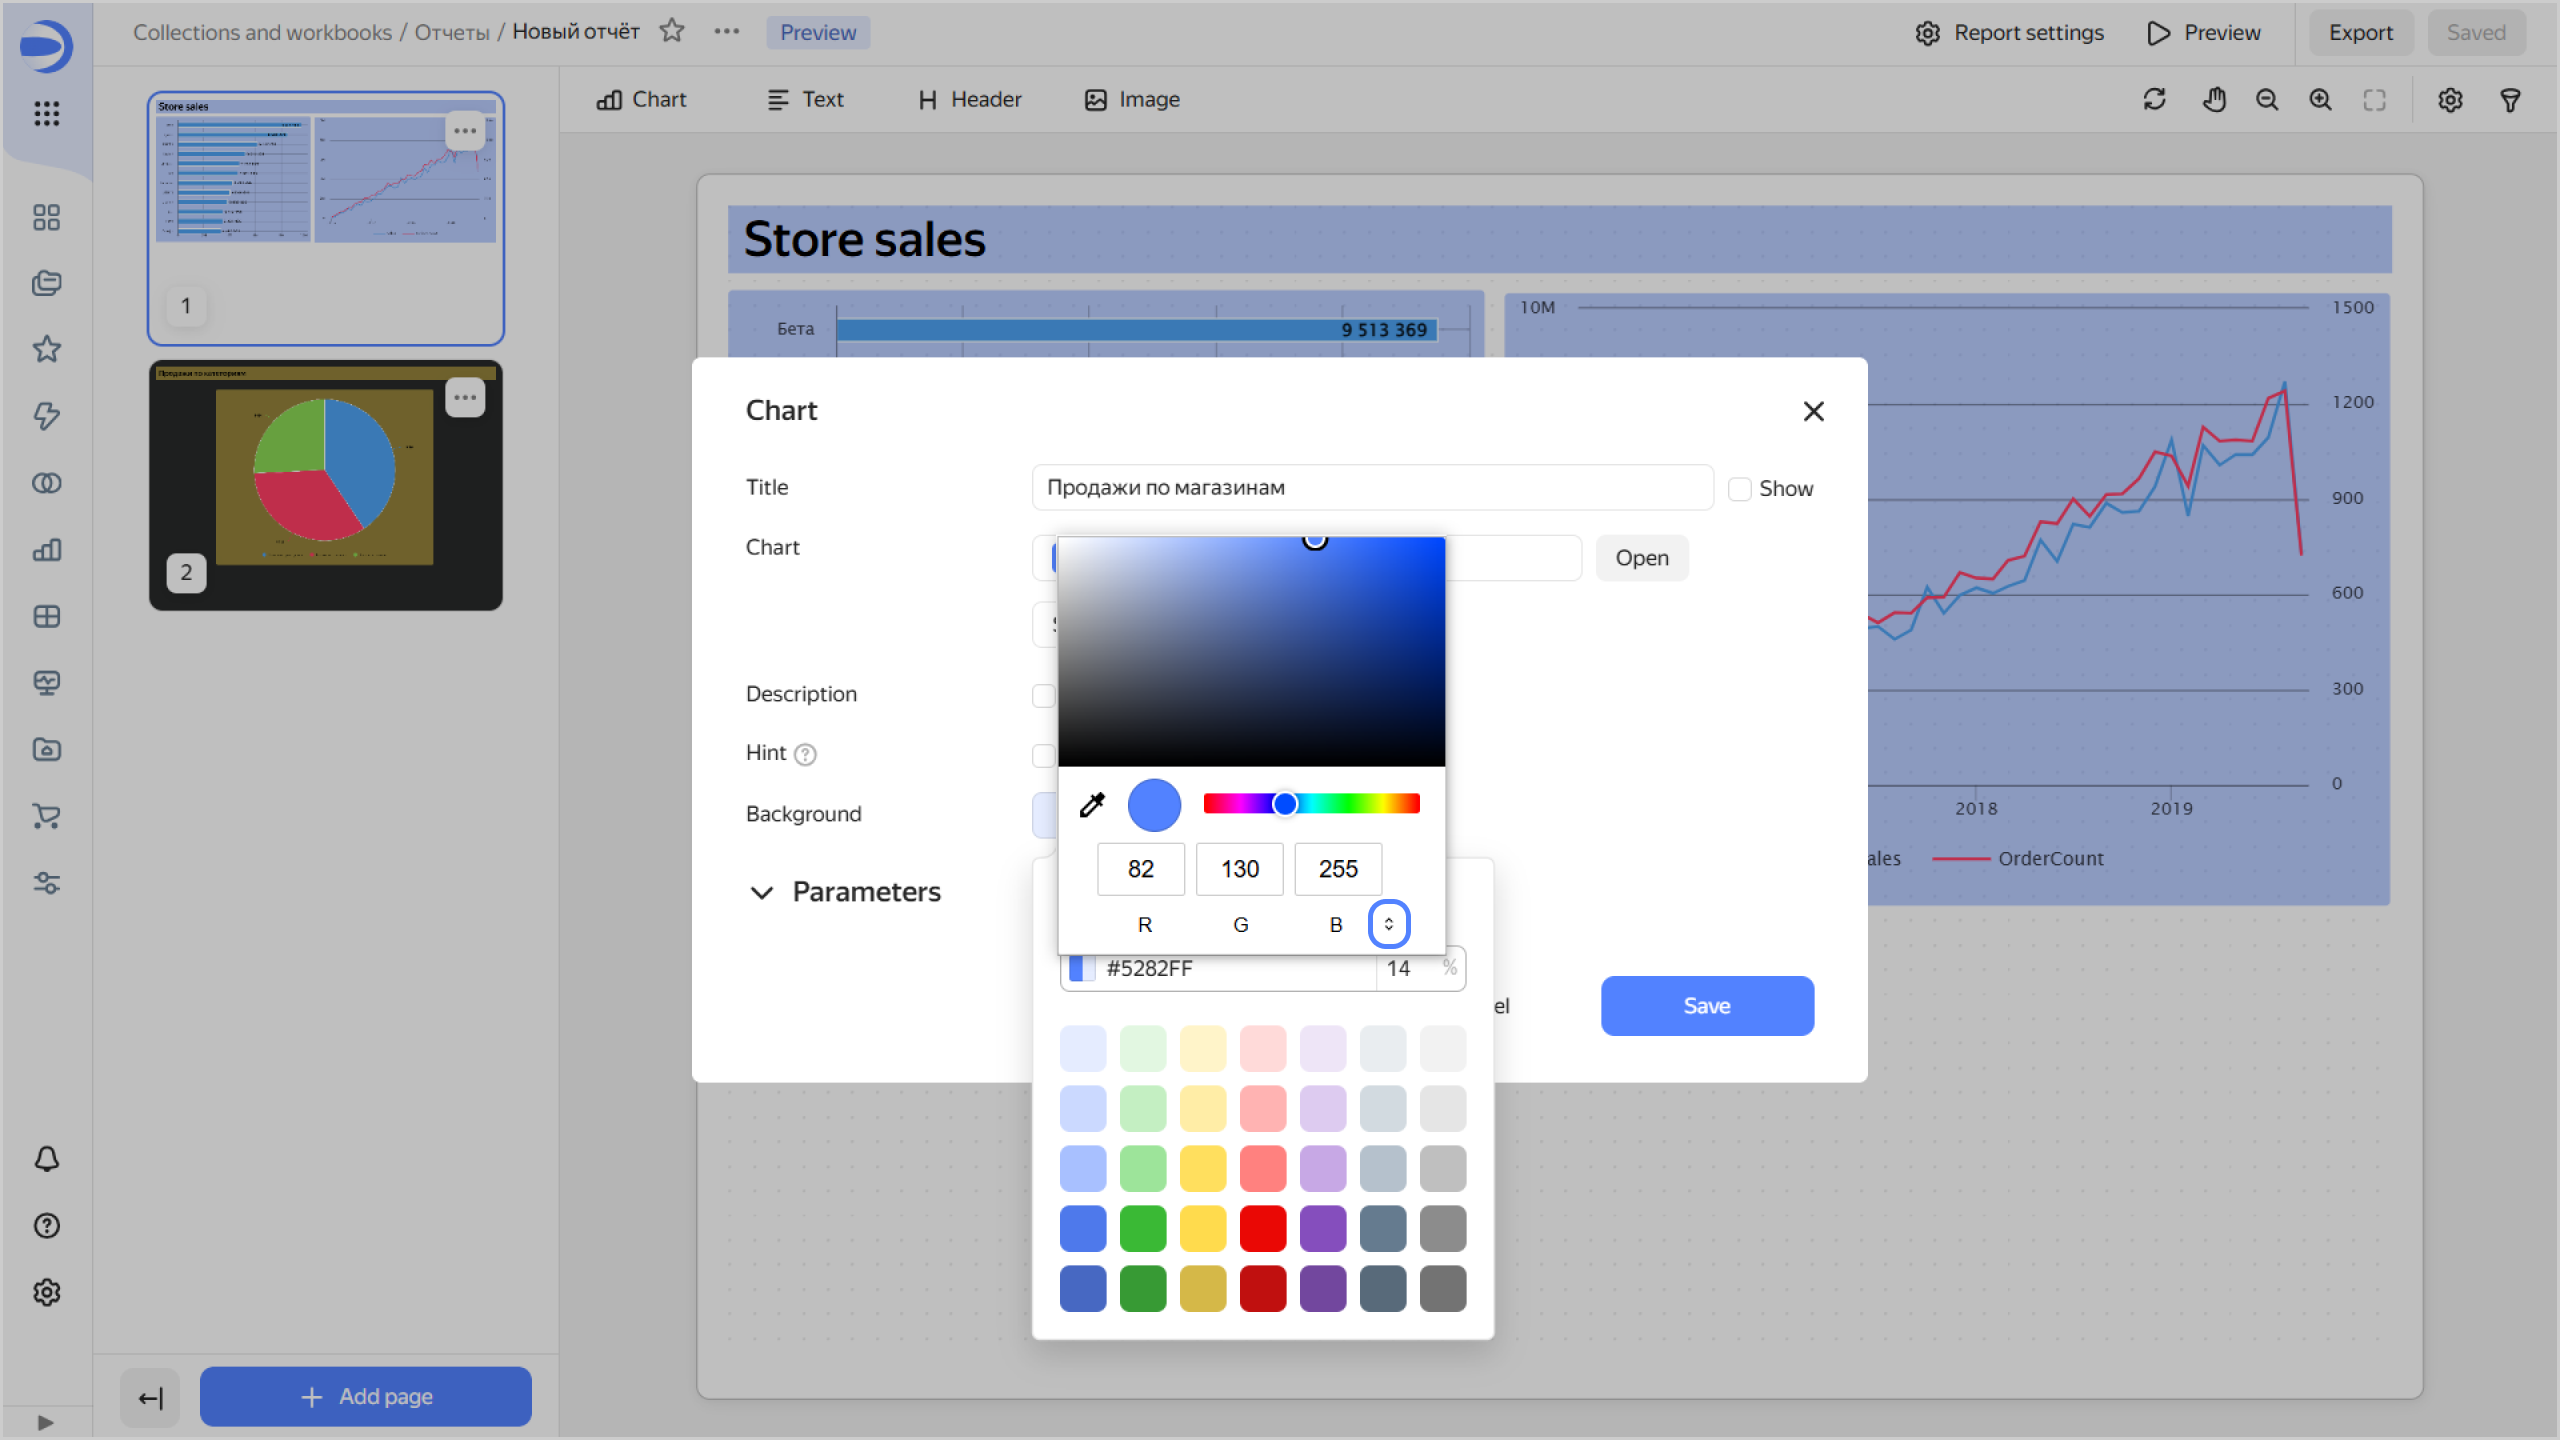Screen dimensions: 2560x1440
Task: Select the Chart insertion tool
Action: coord(640,99)
